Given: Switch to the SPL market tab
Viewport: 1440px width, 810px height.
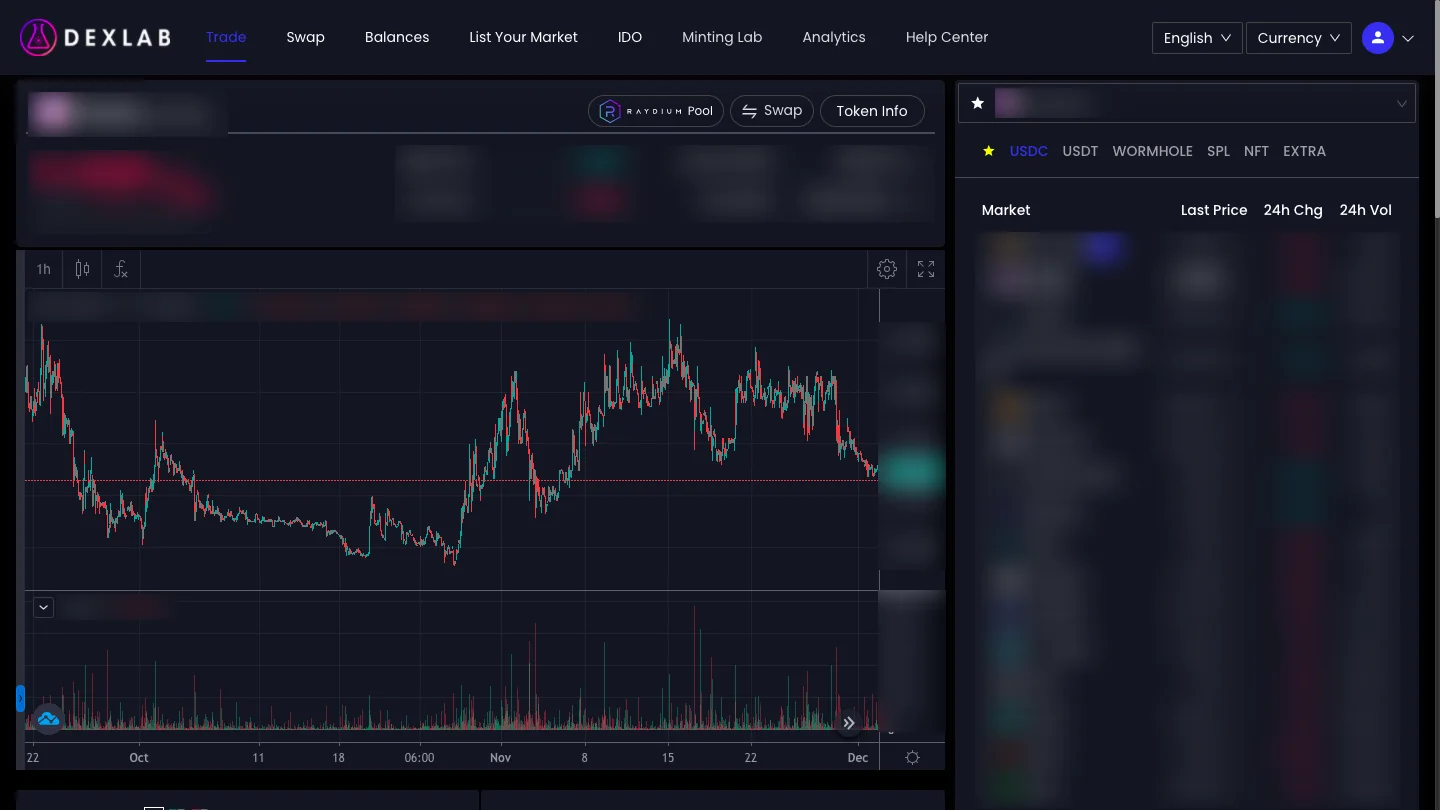Looking at the screenshot, I should (1218, 151).
